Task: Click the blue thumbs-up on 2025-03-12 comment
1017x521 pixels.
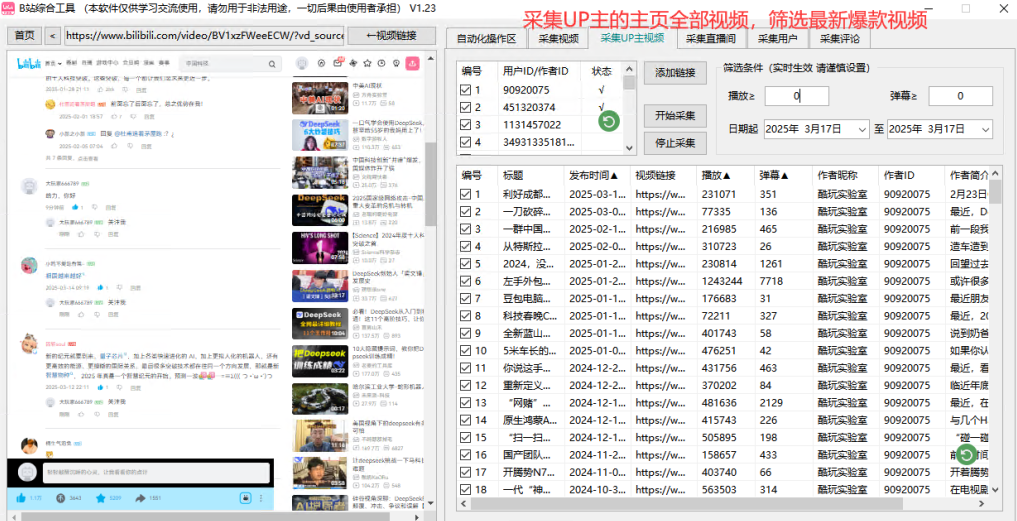Action: coord(99,387)
